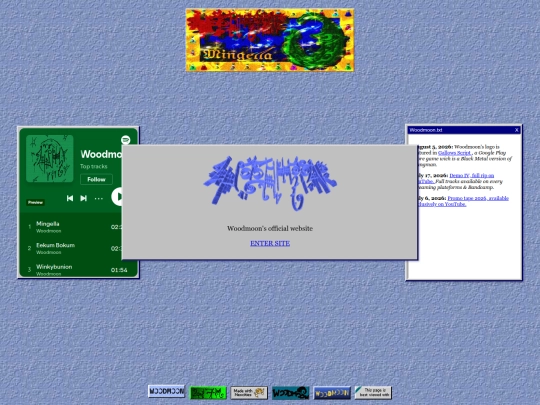
Task: Open the ENTER SITE link
Action: tap(270, 243)
